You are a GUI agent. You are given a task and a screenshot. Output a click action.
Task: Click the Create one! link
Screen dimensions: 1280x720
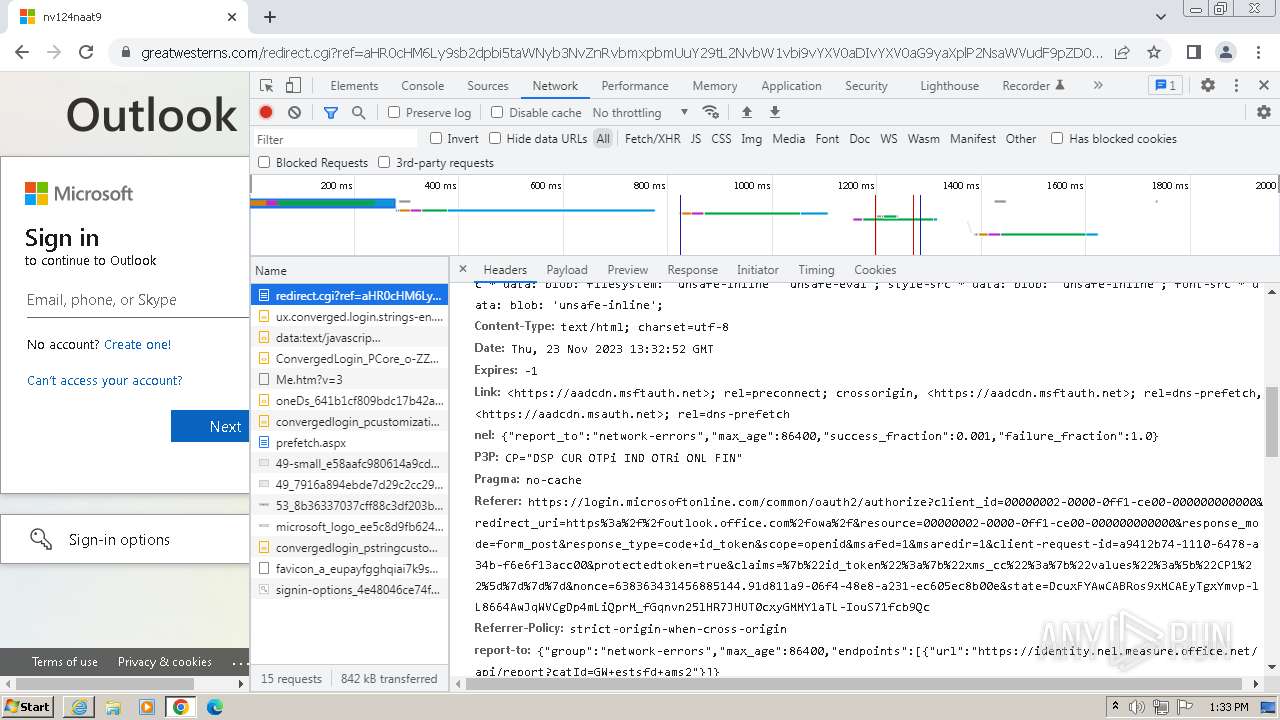[x=138, y=344]
